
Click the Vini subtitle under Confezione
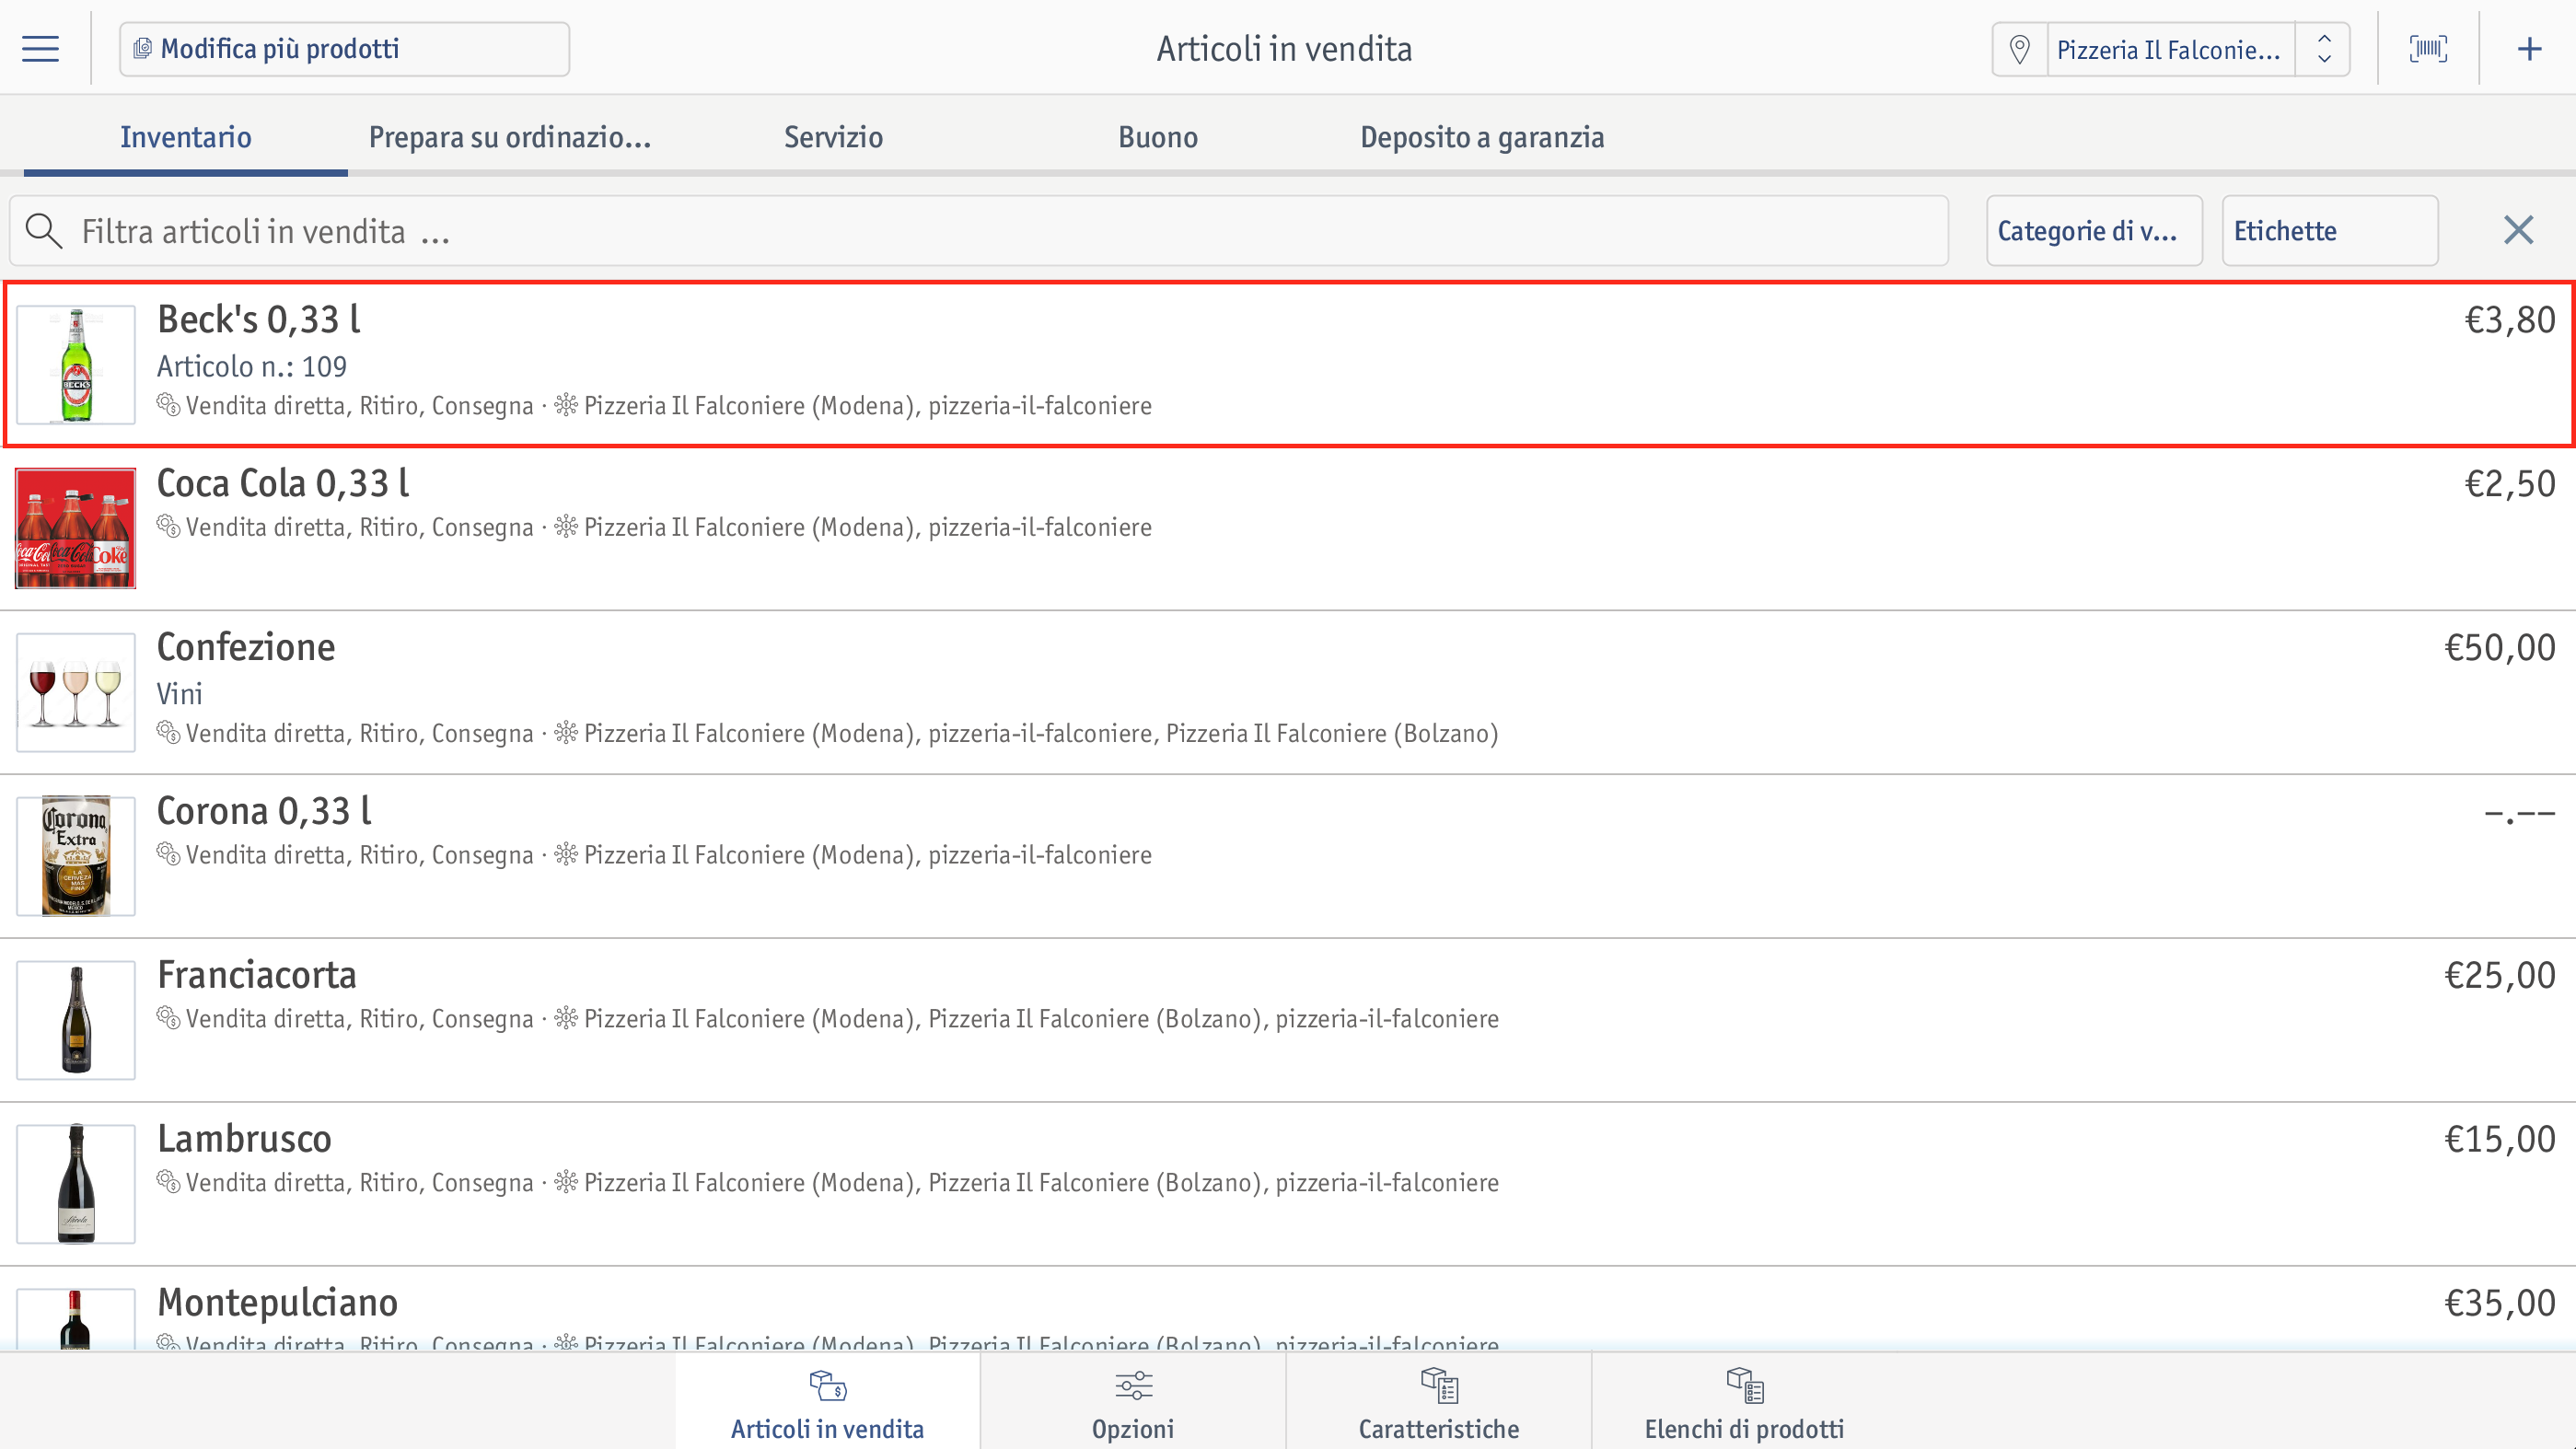pyautogui.click(x=180, y=694)
